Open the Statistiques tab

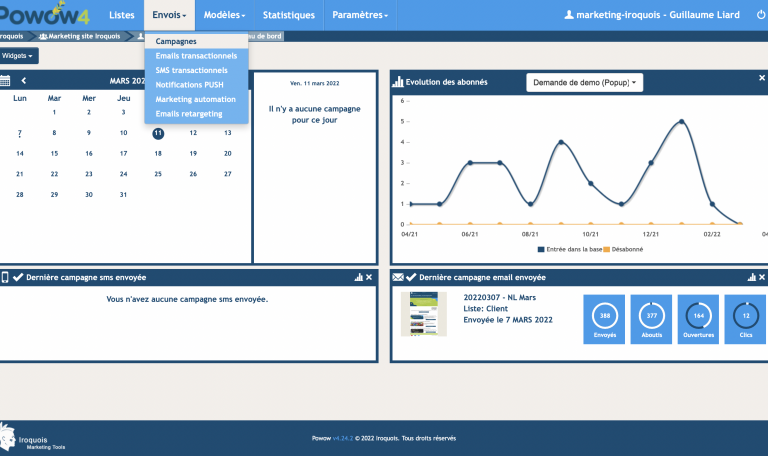point(288,15)
